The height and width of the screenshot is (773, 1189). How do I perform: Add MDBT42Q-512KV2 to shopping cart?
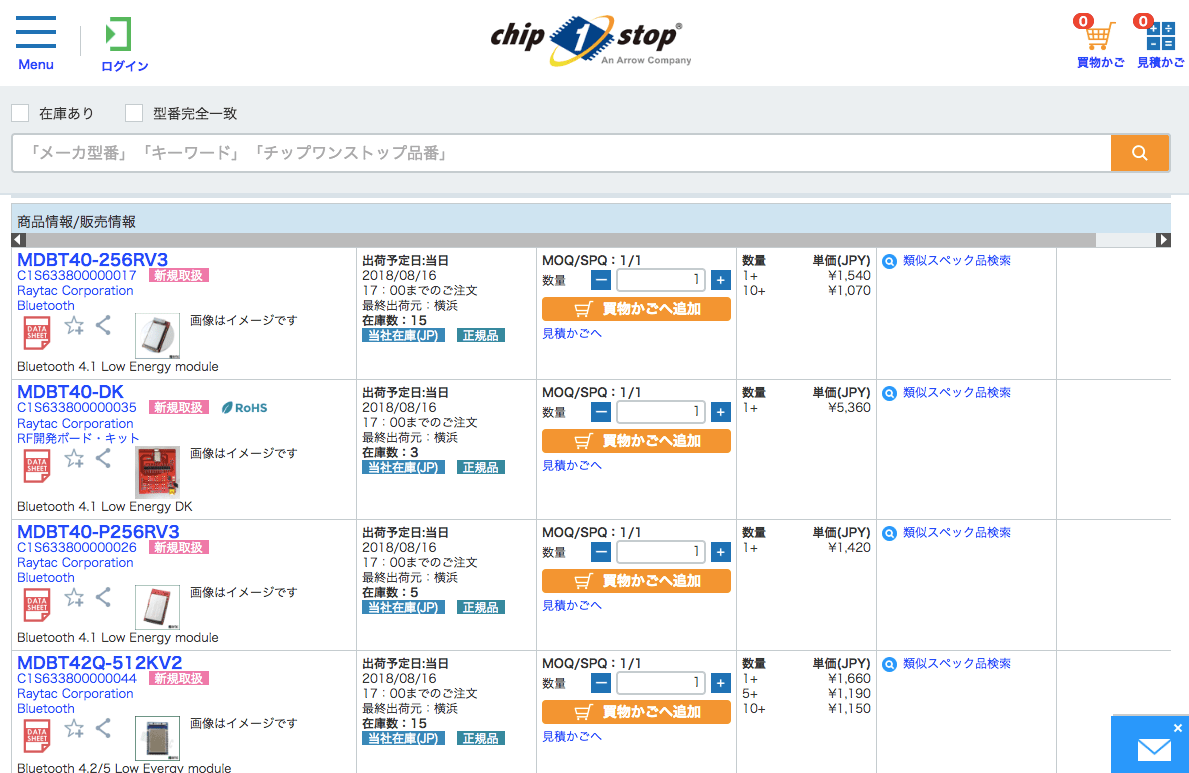636,712
